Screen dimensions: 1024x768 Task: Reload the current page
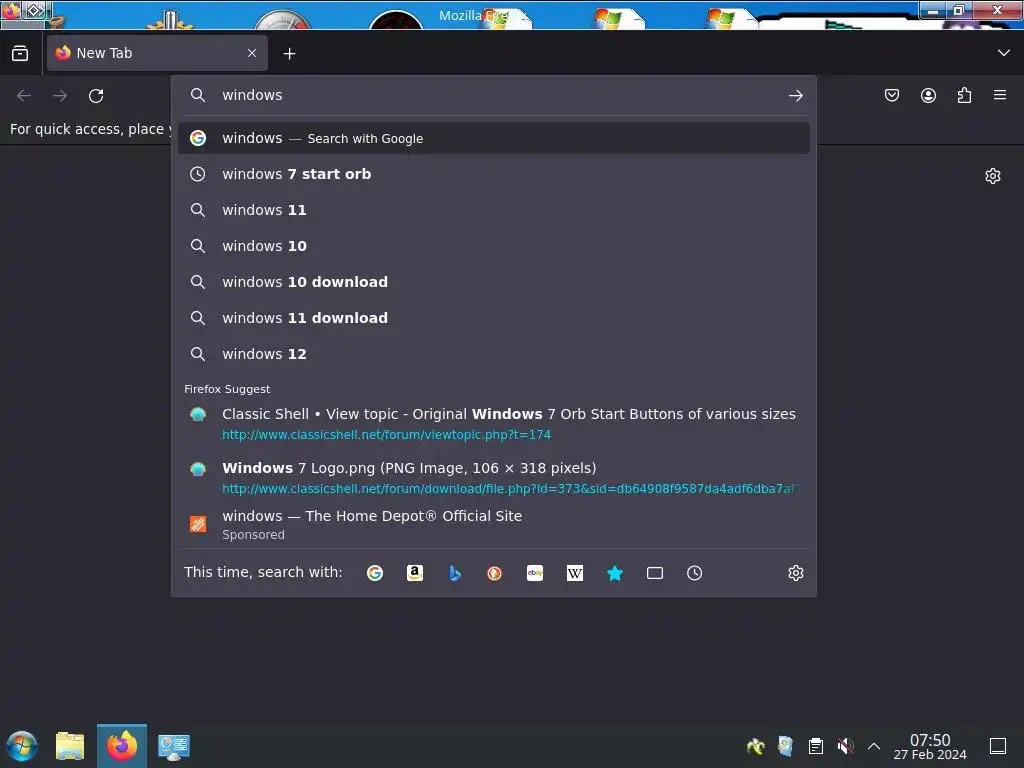click(x=96, y=96)
